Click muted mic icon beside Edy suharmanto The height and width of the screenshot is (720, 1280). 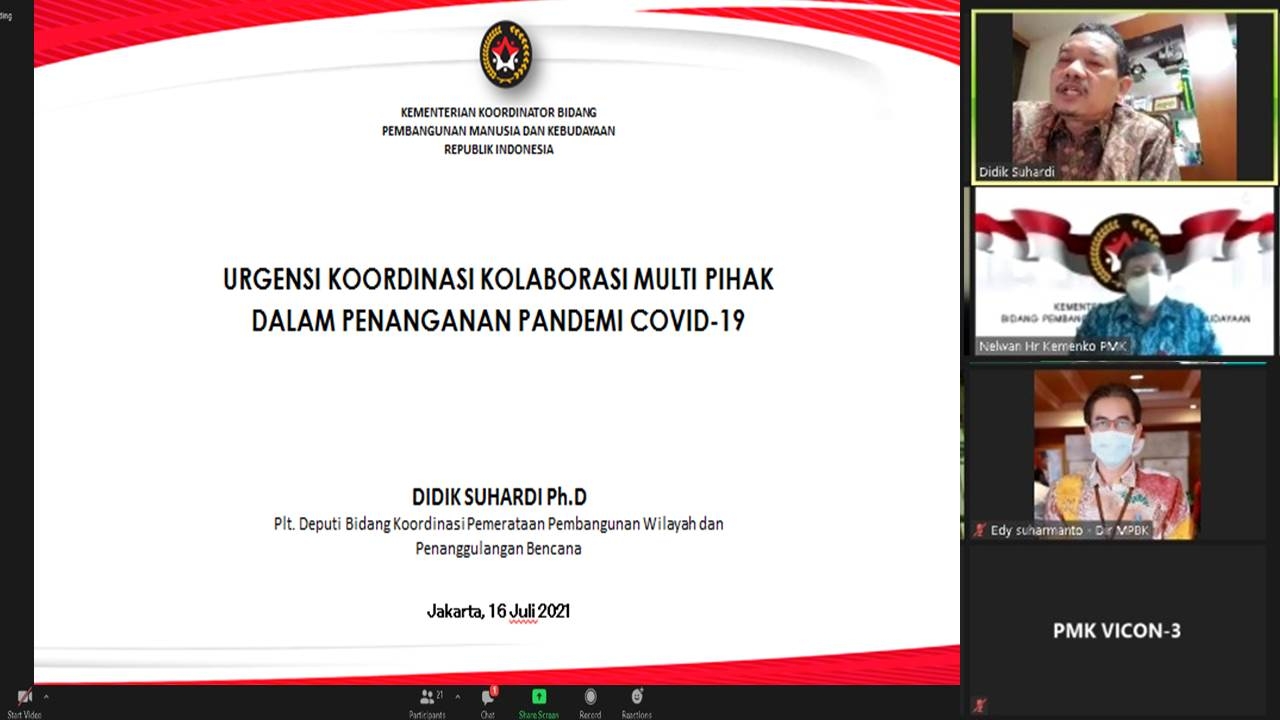980,530
